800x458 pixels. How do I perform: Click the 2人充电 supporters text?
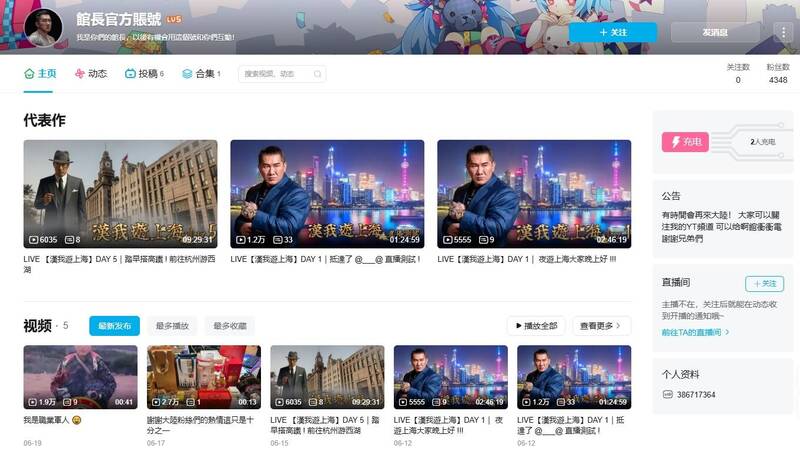coord(762,141)
